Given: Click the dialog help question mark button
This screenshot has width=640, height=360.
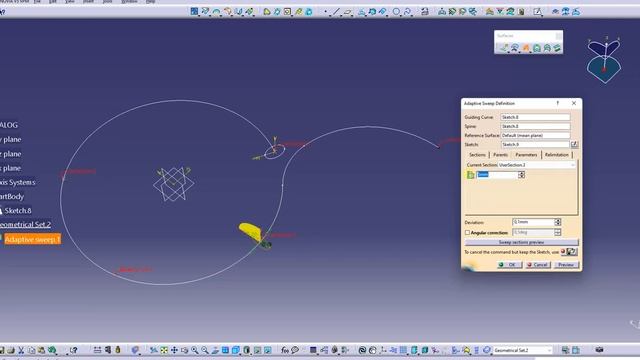Looking at the screenshot, I should tap(558, 103).
